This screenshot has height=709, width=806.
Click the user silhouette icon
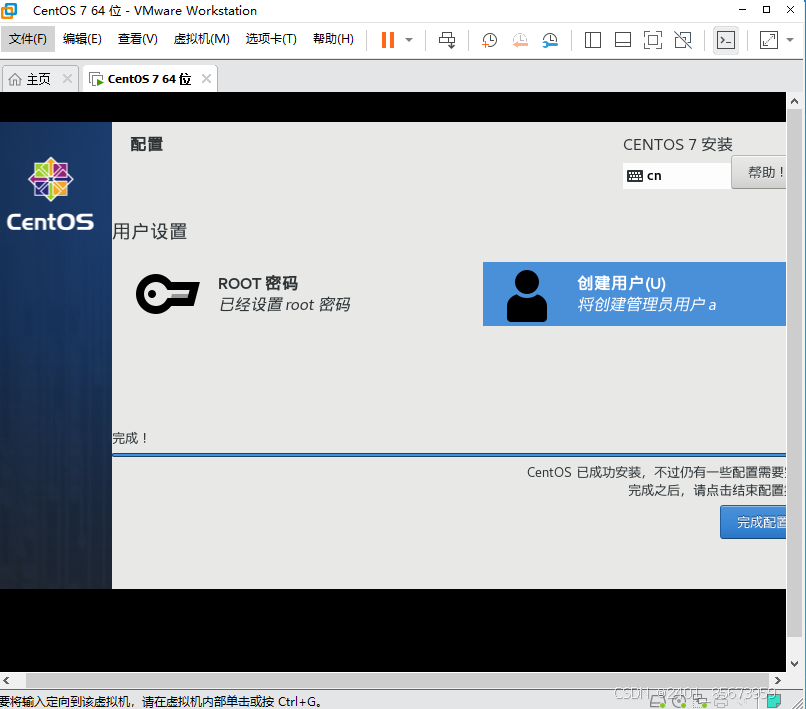[x=527, y=296]
